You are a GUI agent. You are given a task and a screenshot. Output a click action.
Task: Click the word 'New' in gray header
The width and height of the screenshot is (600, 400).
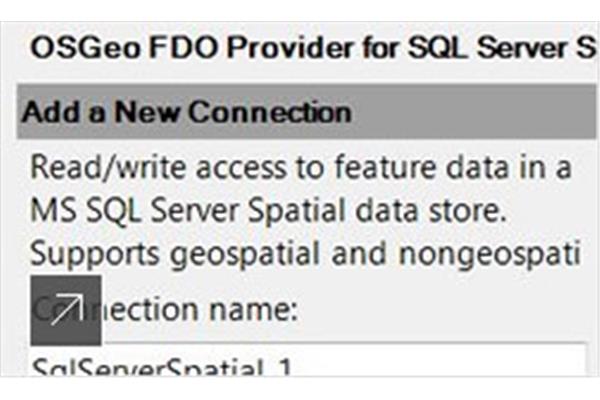(147, 112)
